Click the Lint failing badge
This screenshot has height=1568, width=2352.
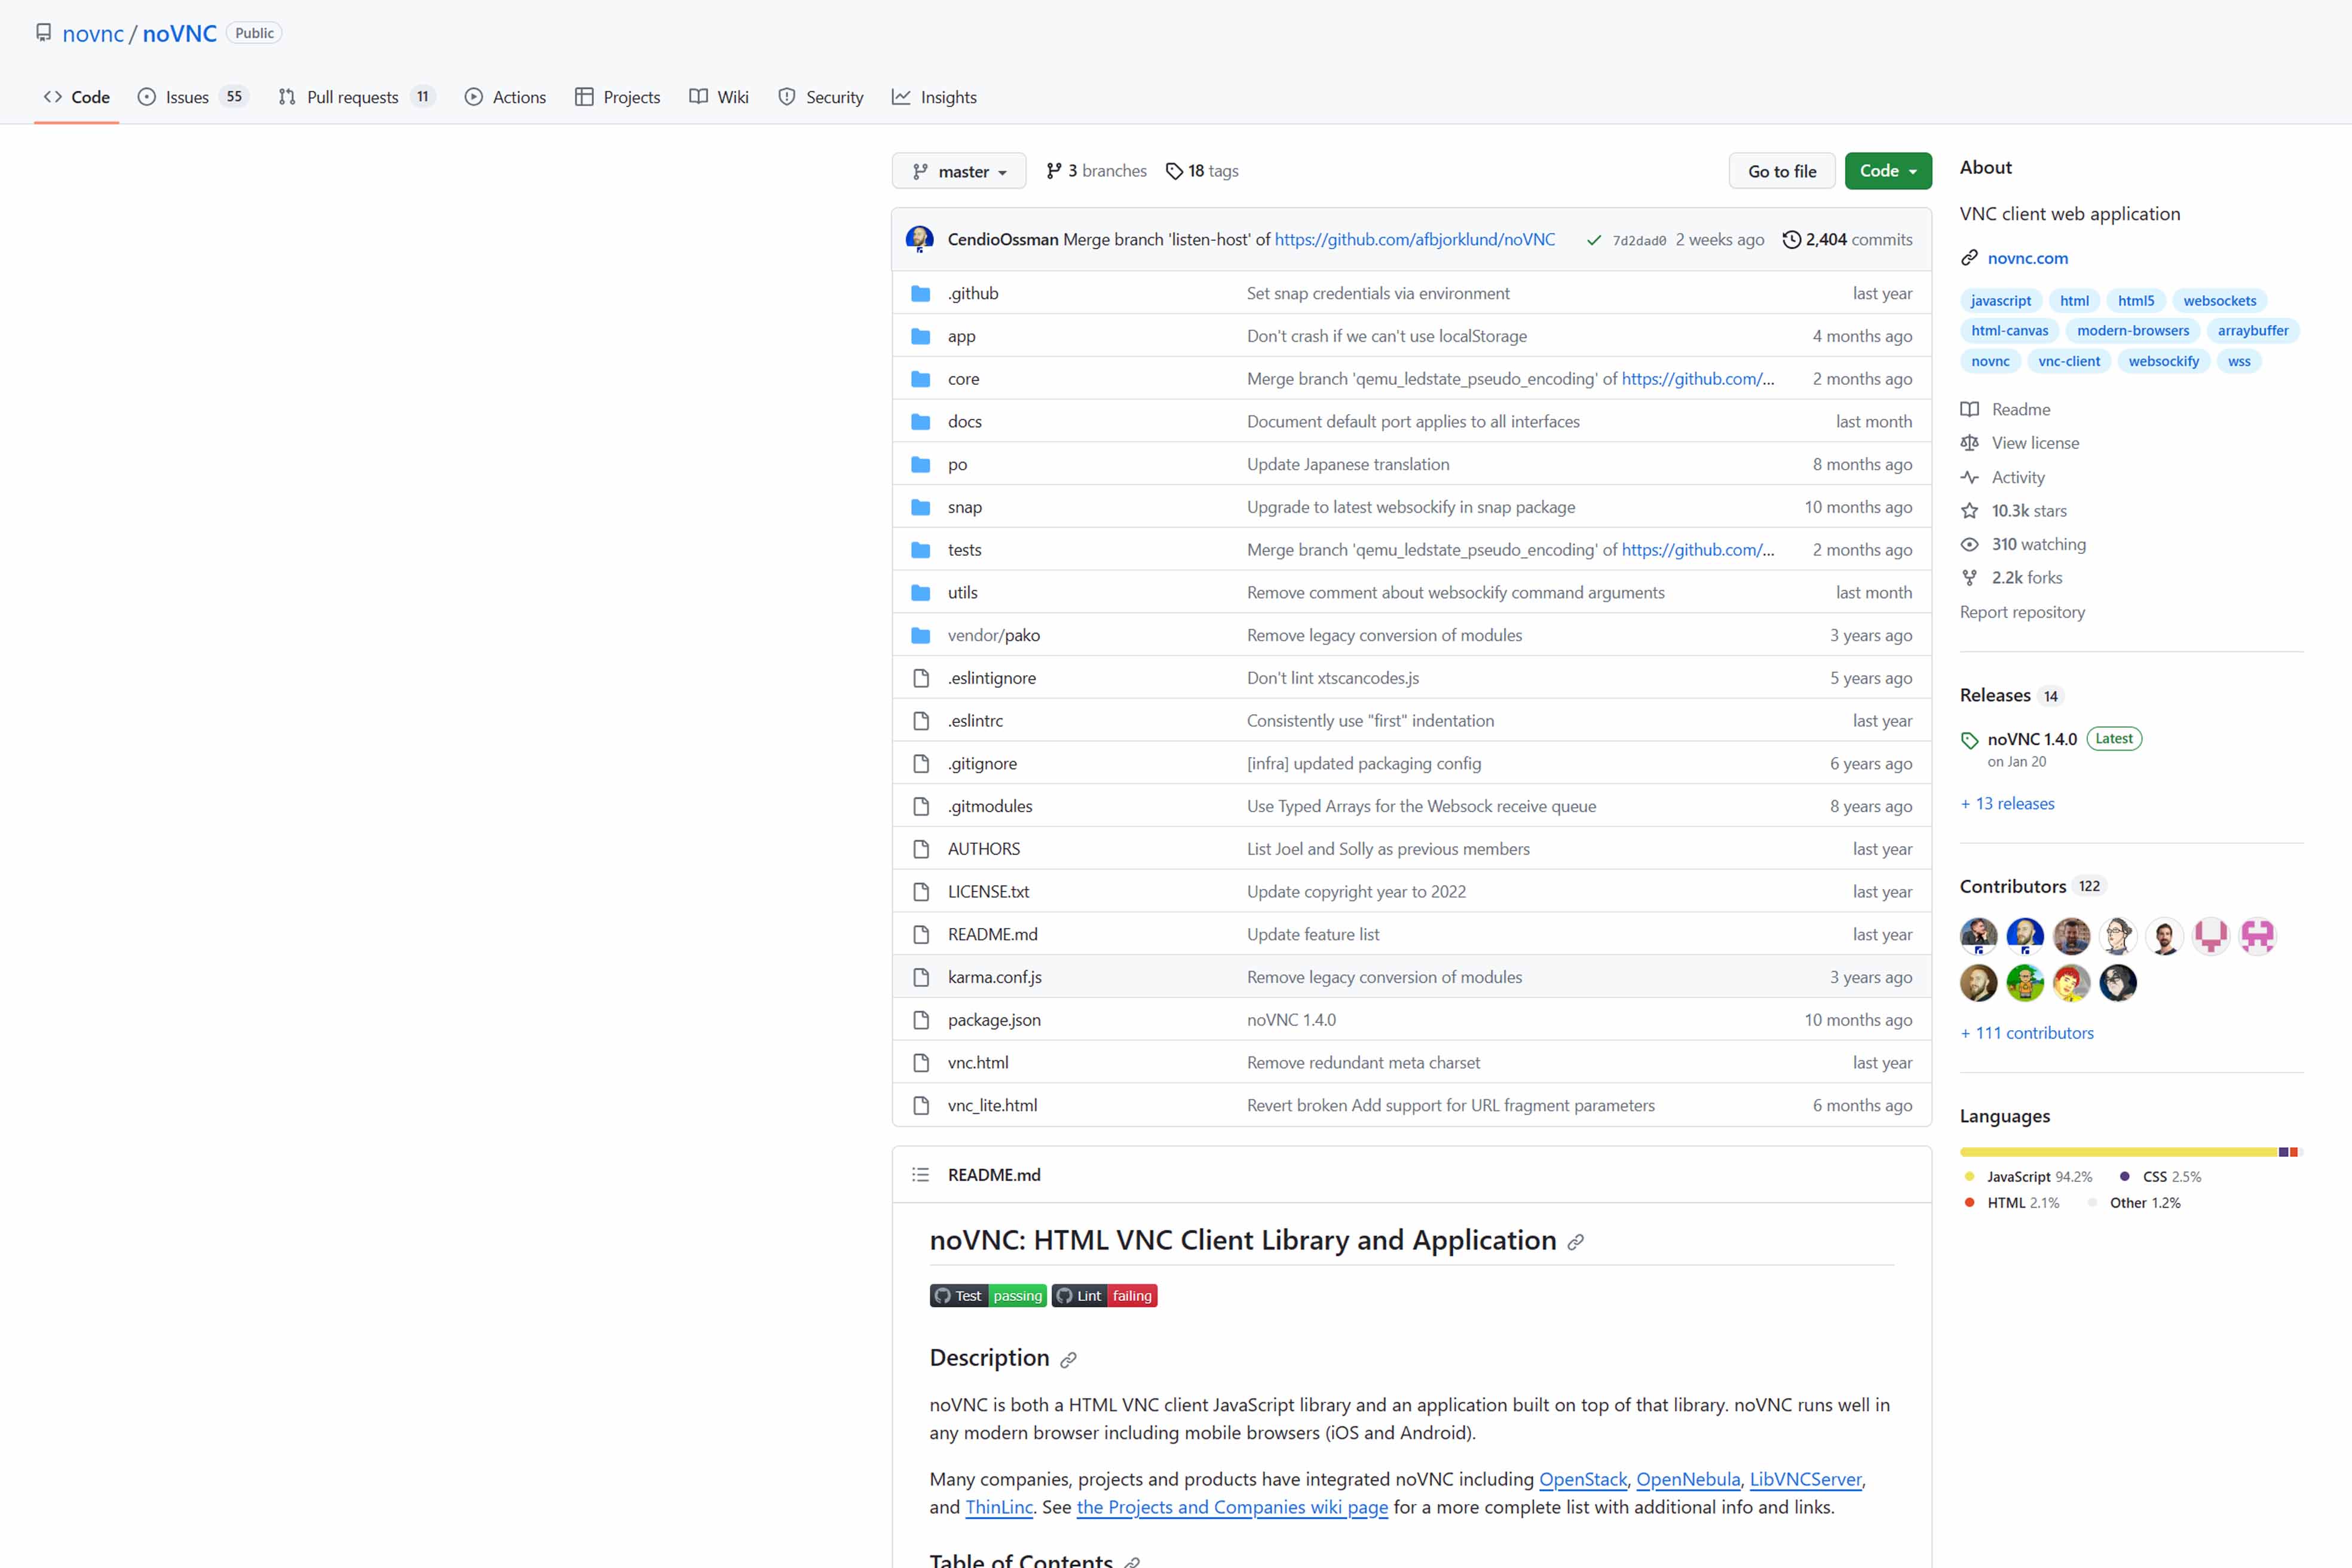1104,1295
